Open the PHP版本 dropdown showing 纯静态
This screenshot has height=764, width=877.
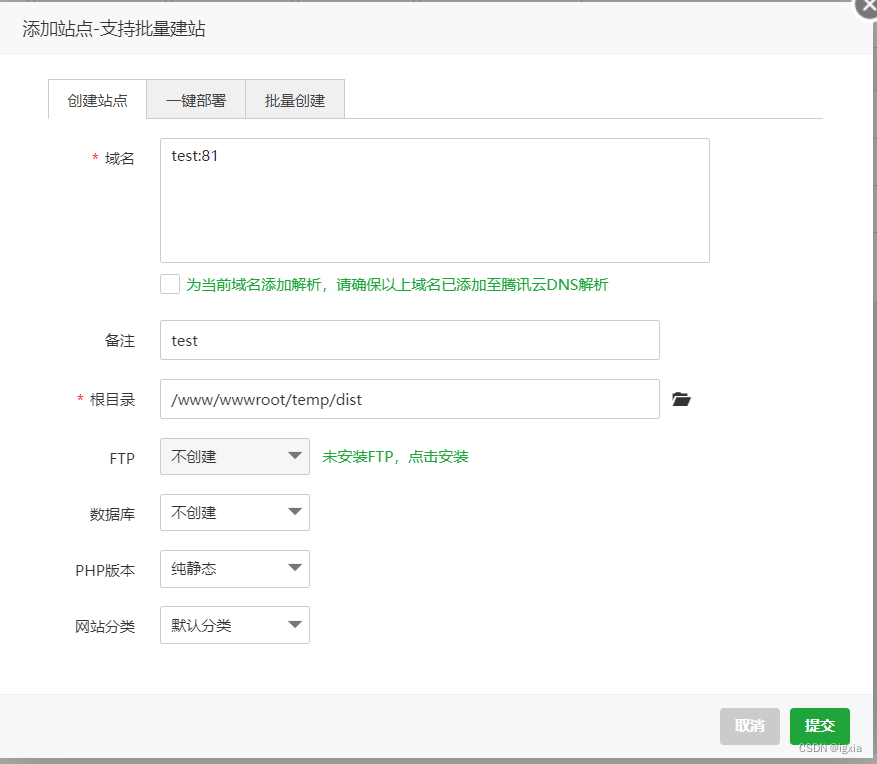234,569
